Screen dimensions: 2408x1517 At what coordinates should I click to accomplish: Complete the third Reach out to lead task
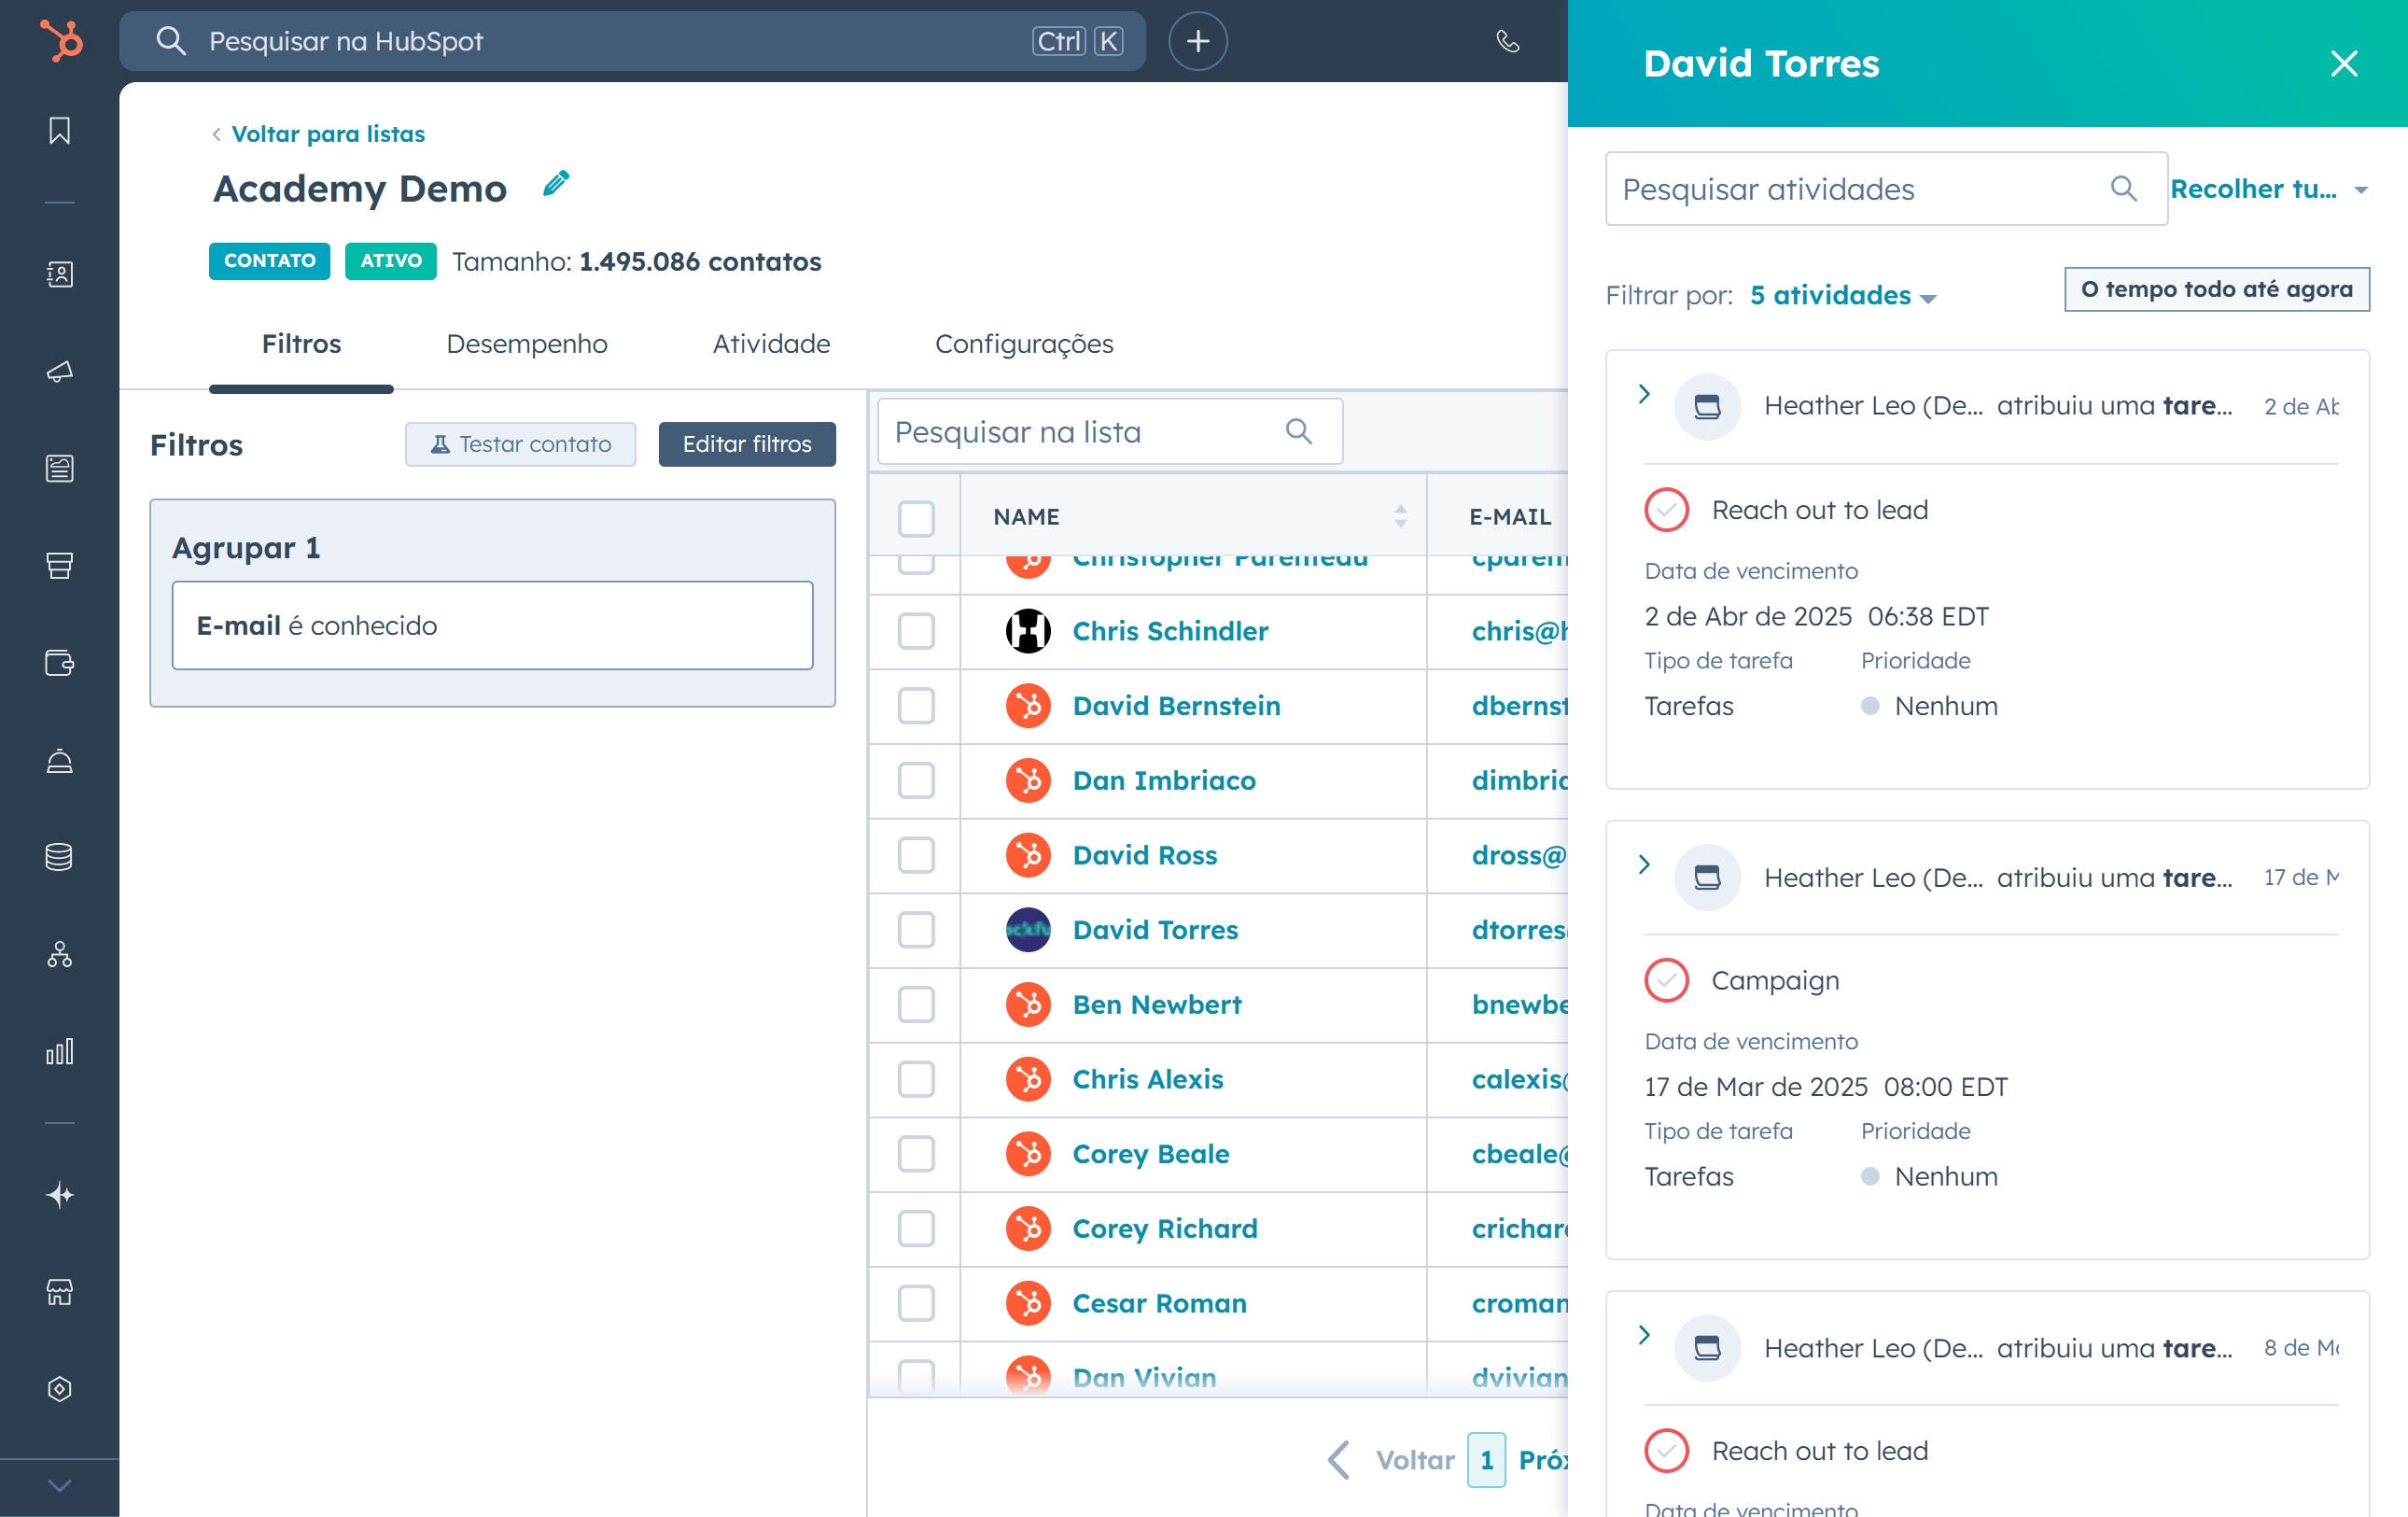(1667, 1450)
